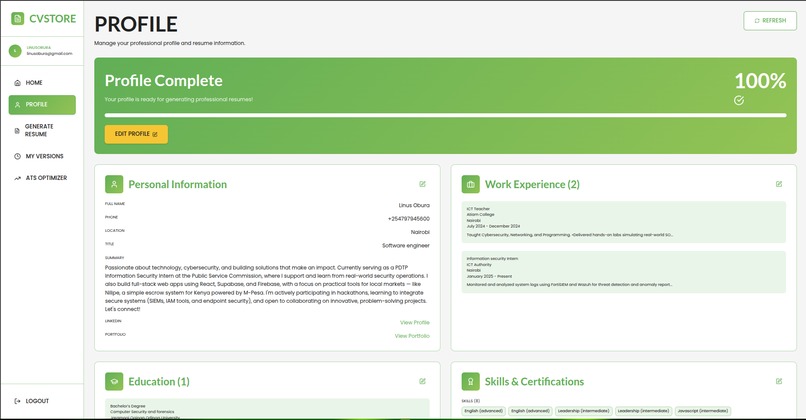Screen dimensions: 806x420
Task: Click the Profile Complete heading
Action: coord(163,81)
